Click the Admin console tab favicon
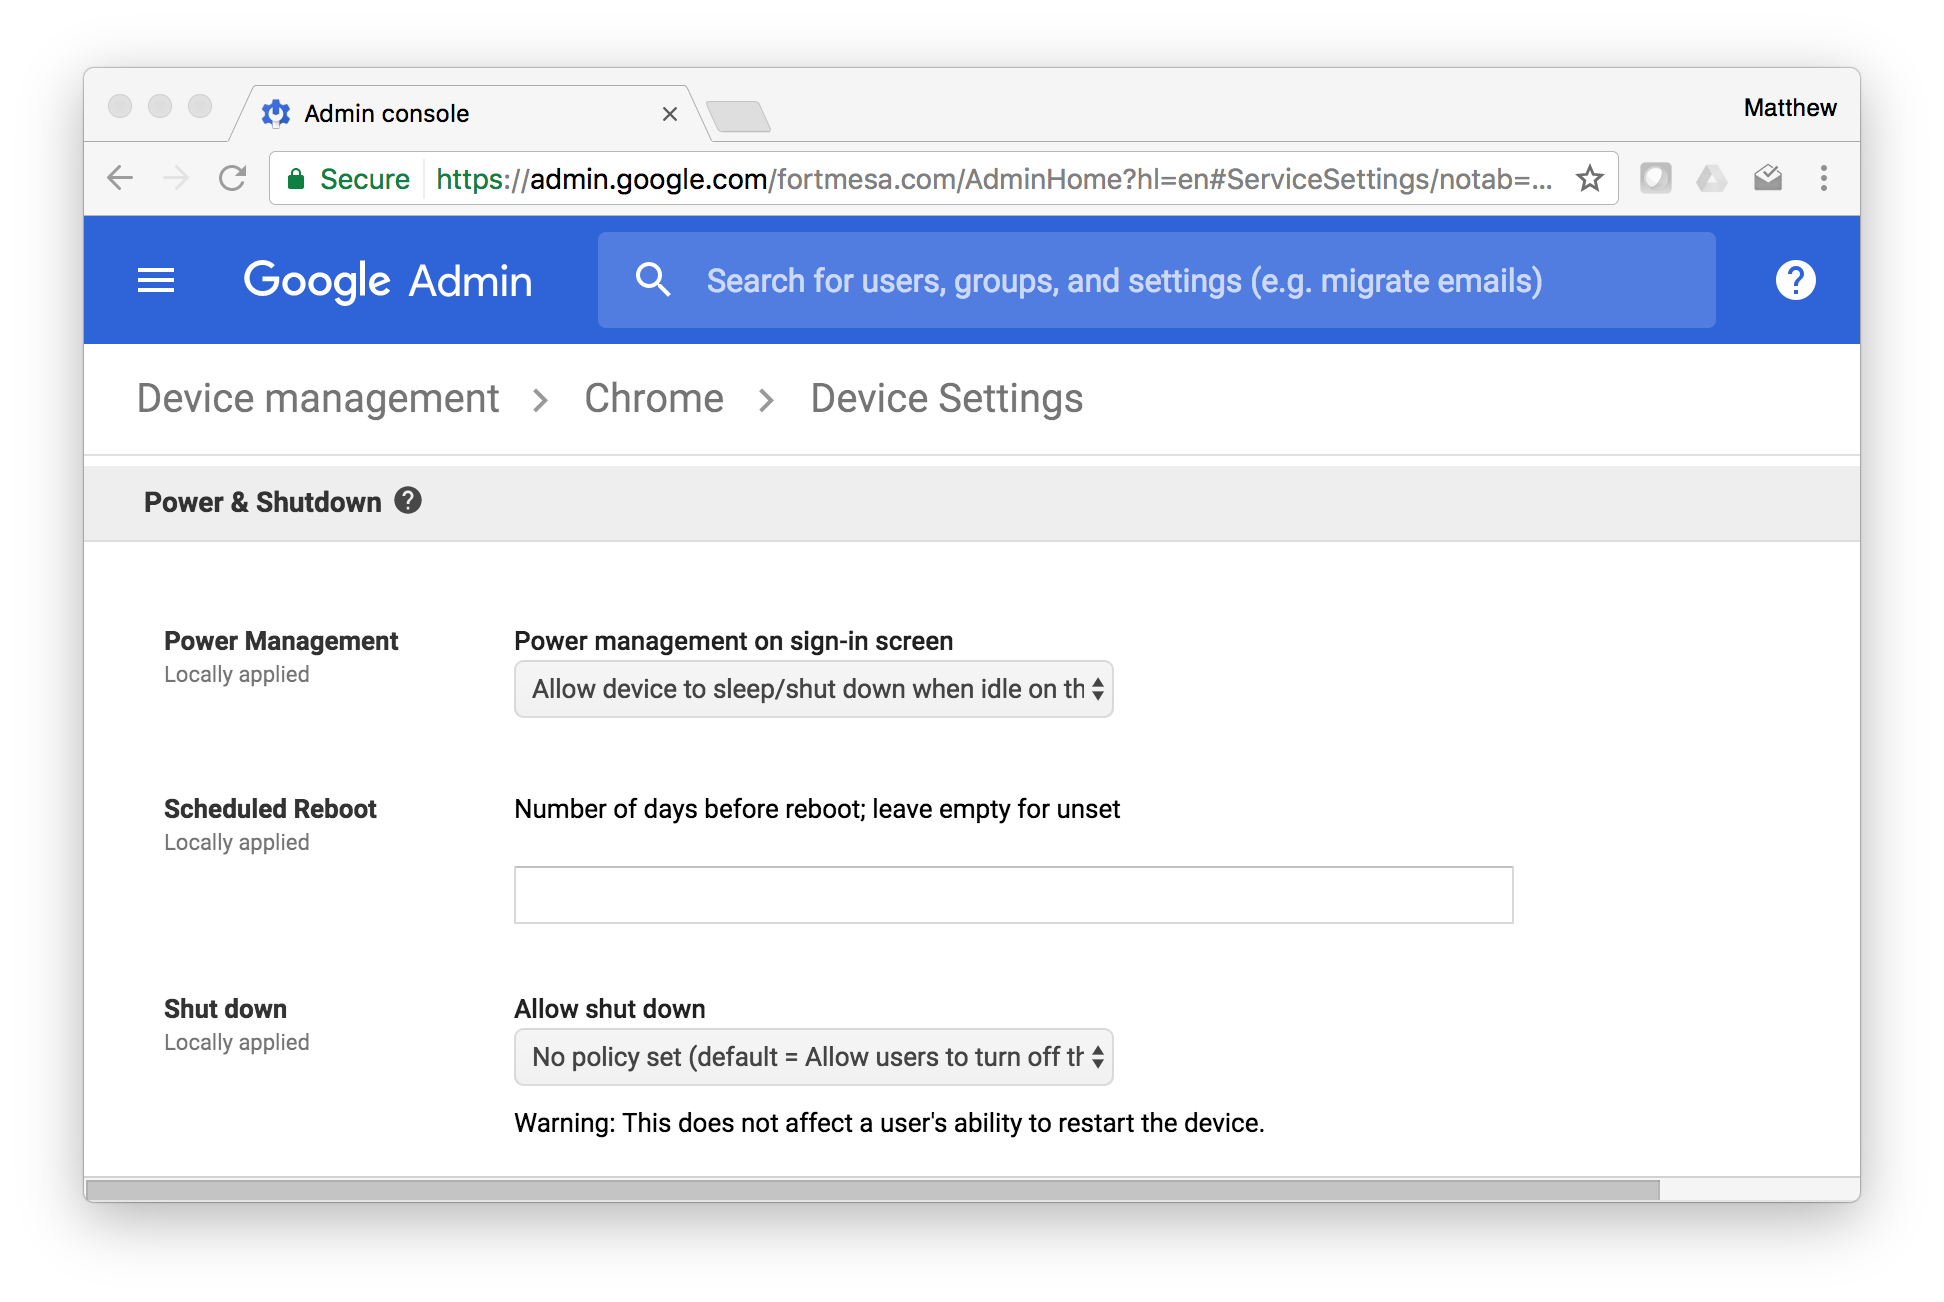Image resolution: width=1944 pixels, height=1302 pixels. point(276,114)
